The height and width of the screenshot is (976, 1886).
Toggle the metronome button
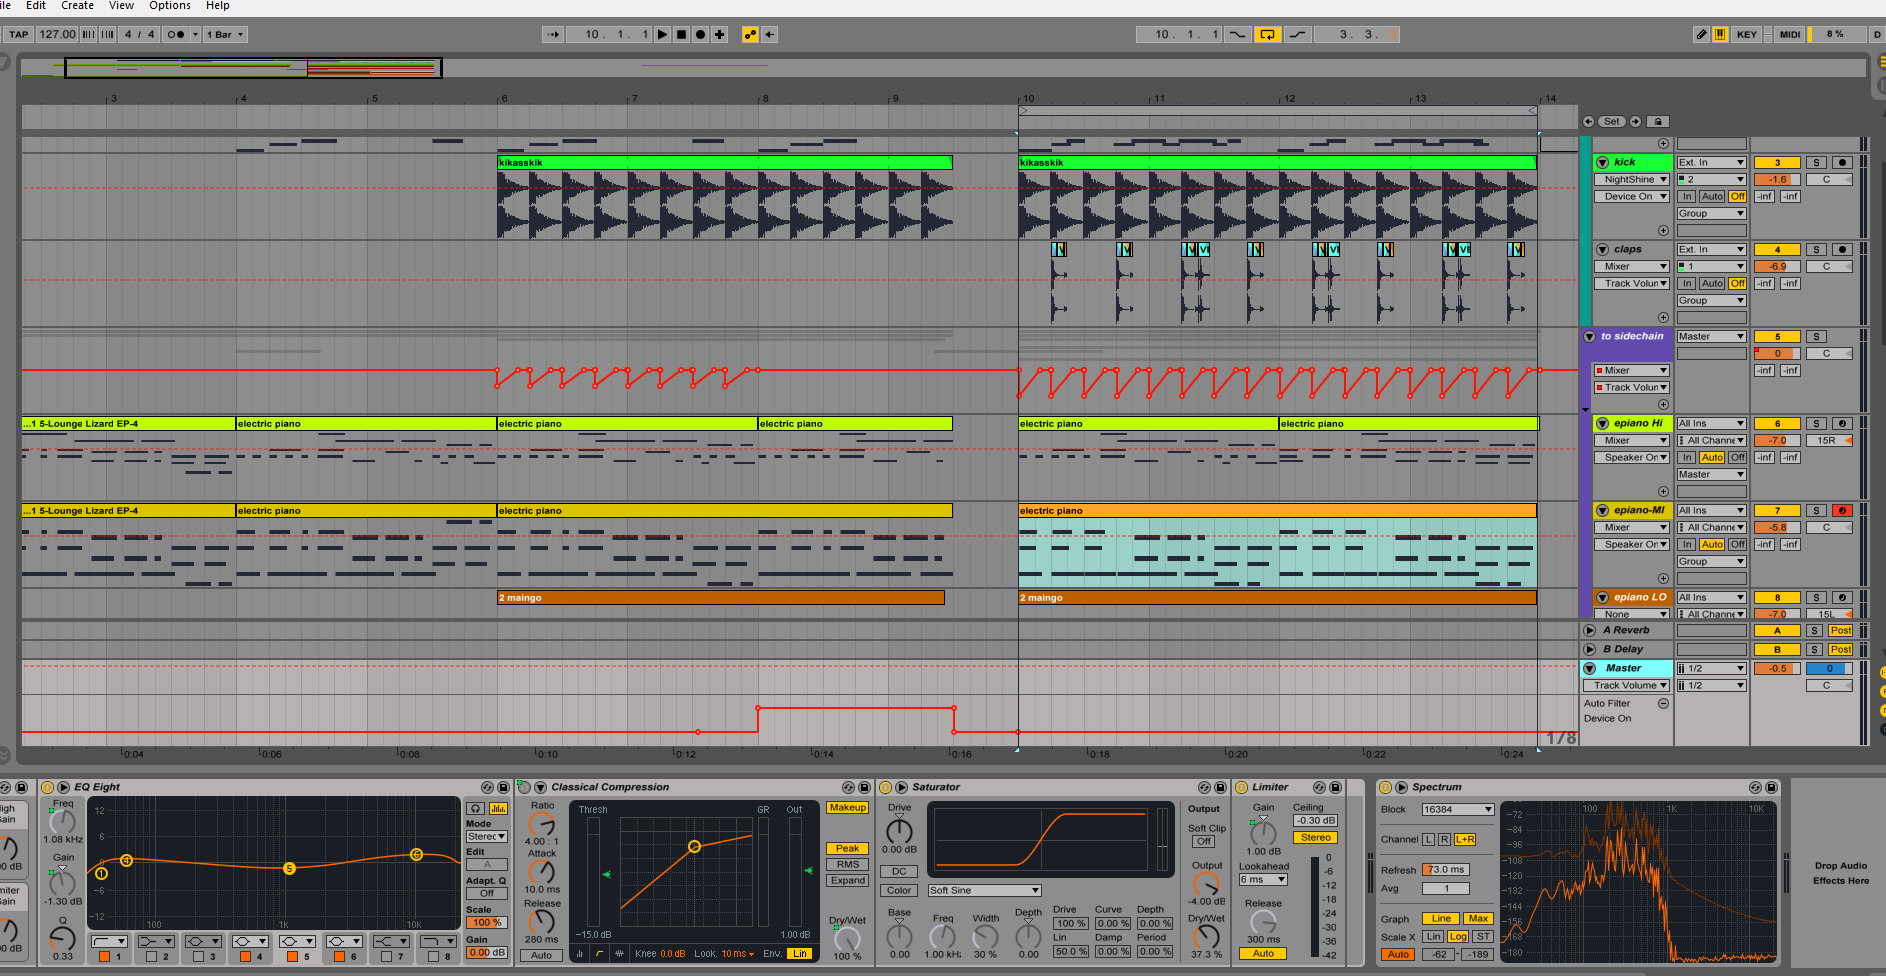[x=175, y=34]
